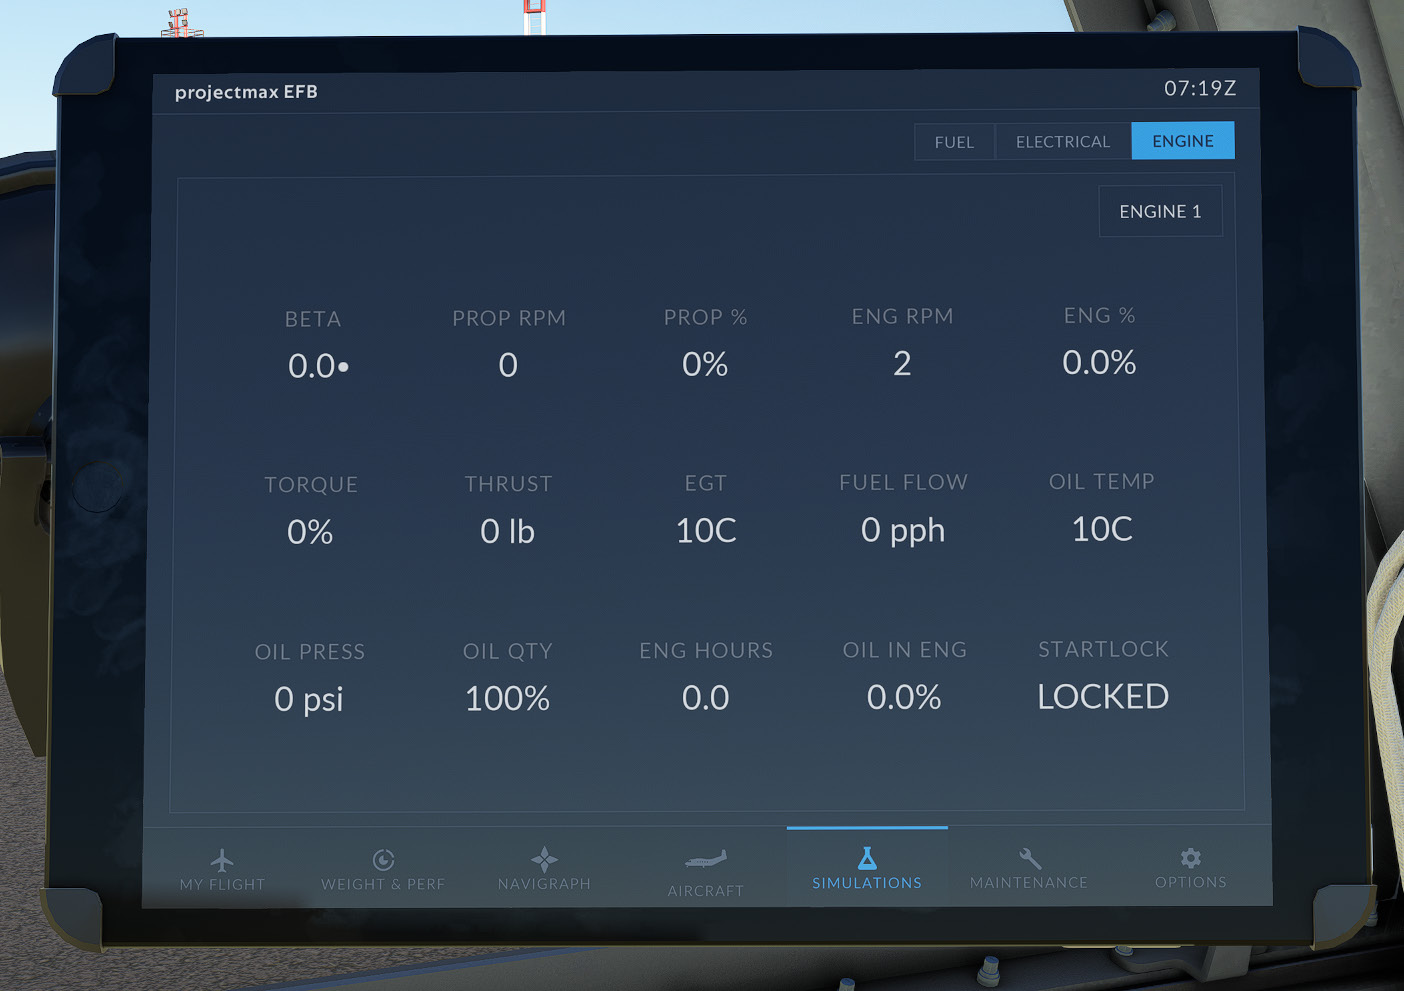Switch to the ELECTRICAL tab
The height and width of the screenshot is (991, 1404).
pos(1063,142)
